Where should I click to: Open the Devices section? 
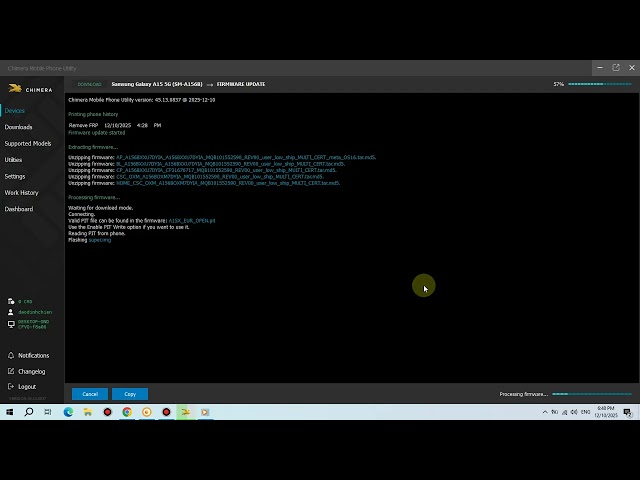[x=15, y=111]
